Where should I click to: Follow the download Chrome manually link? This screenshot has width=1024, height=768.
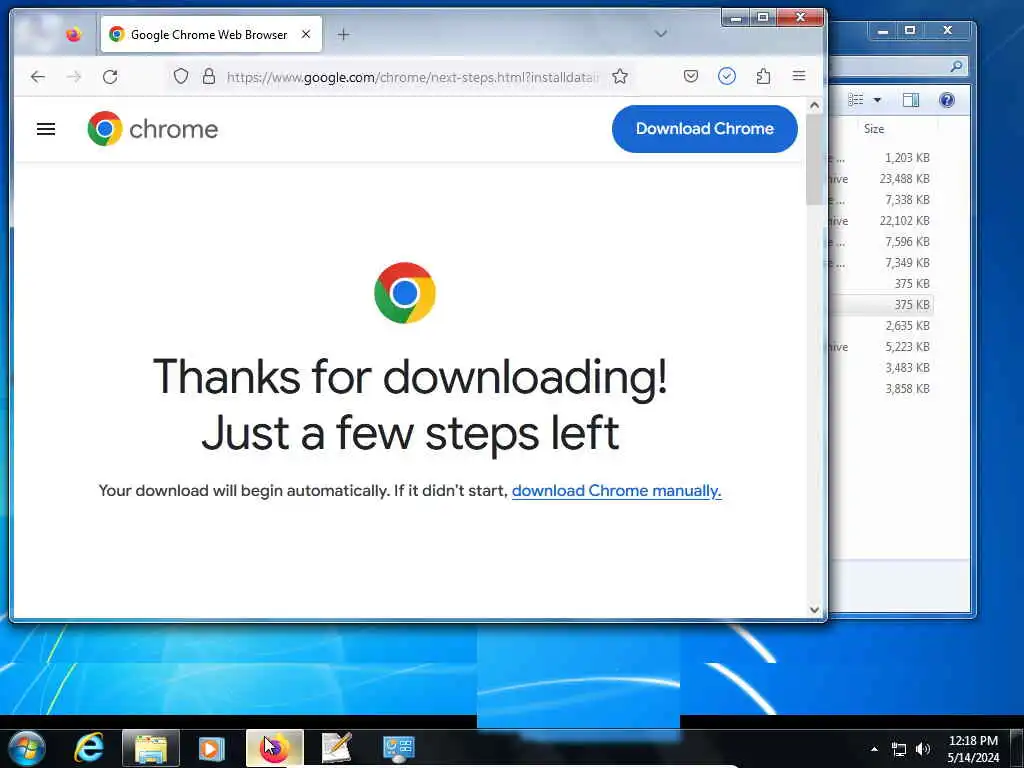click(616, 490)
